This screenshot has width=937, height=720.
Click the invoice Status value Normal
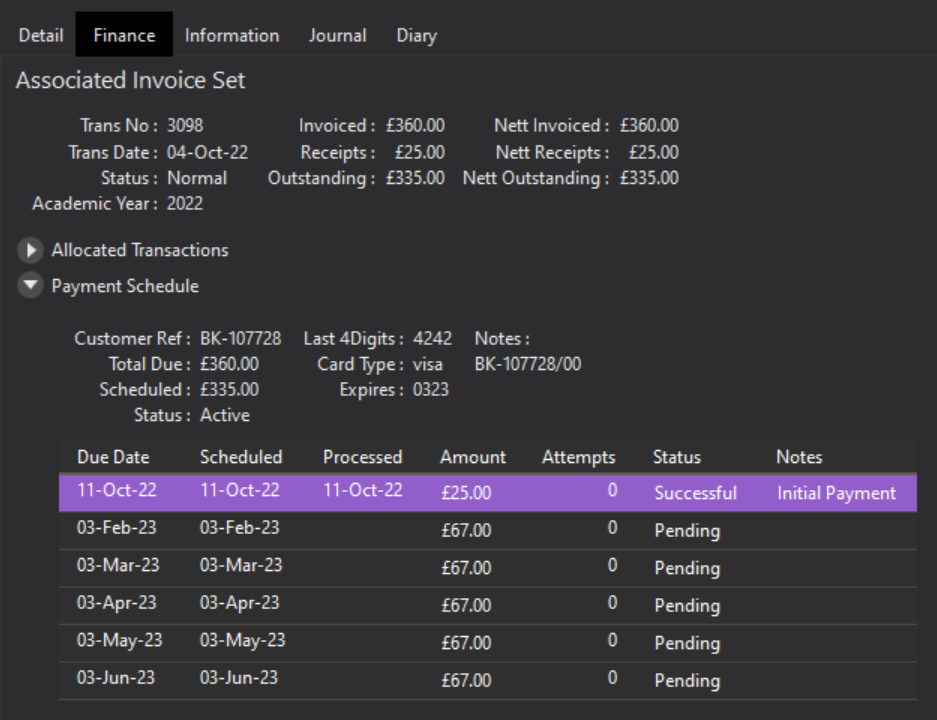(197, 178)
